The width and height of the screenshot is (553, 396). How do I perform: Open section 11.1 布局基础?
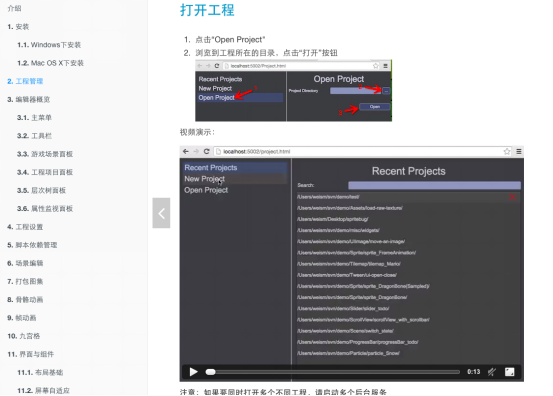point(40,372)
